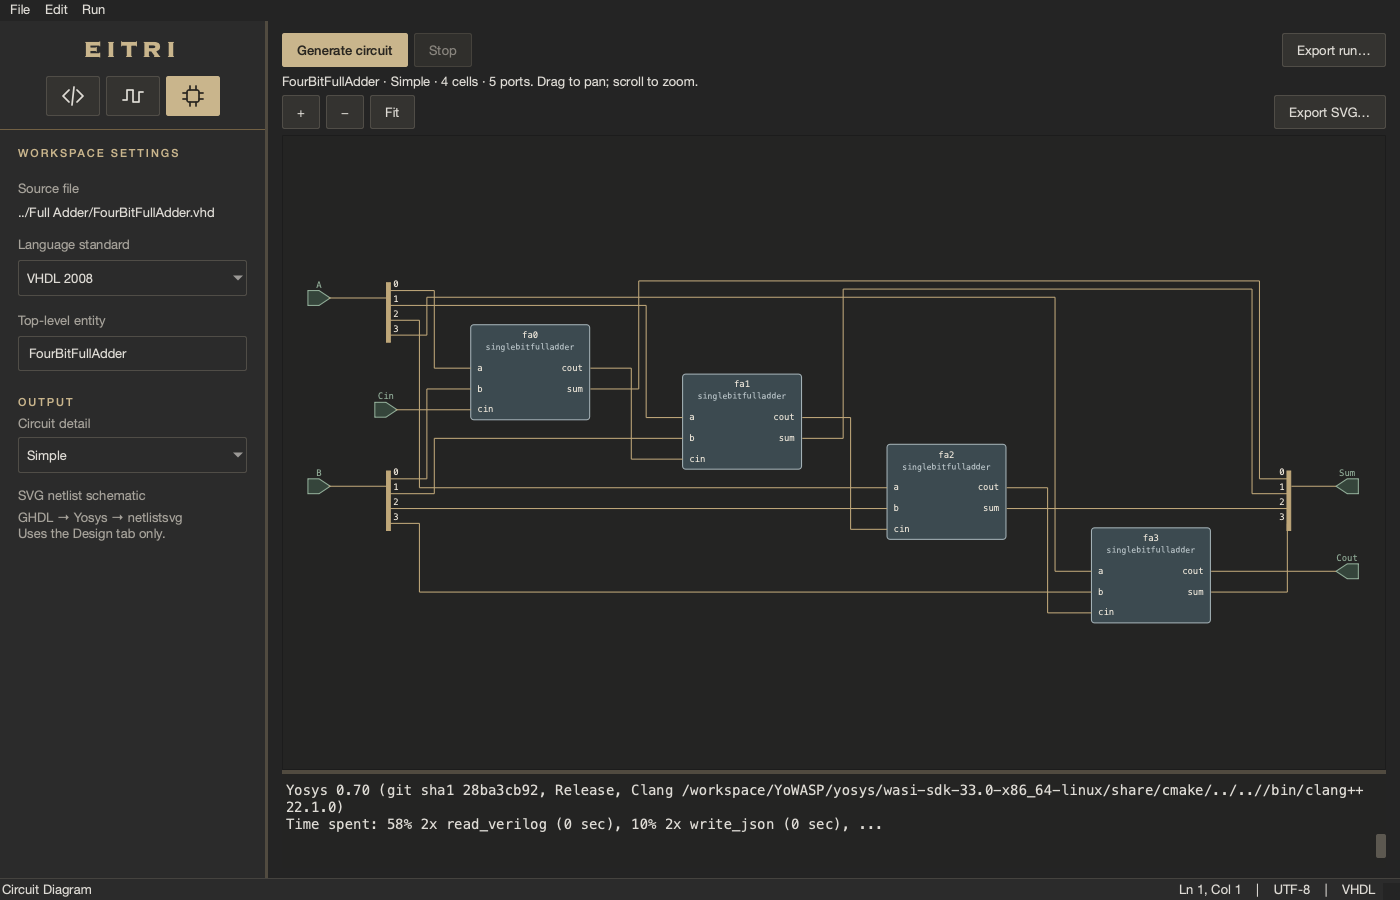Open the Circuit detail Simple dropdown
Image resolution: width=1400 pixels, height=900 pixels.
[x=132, y=455]
